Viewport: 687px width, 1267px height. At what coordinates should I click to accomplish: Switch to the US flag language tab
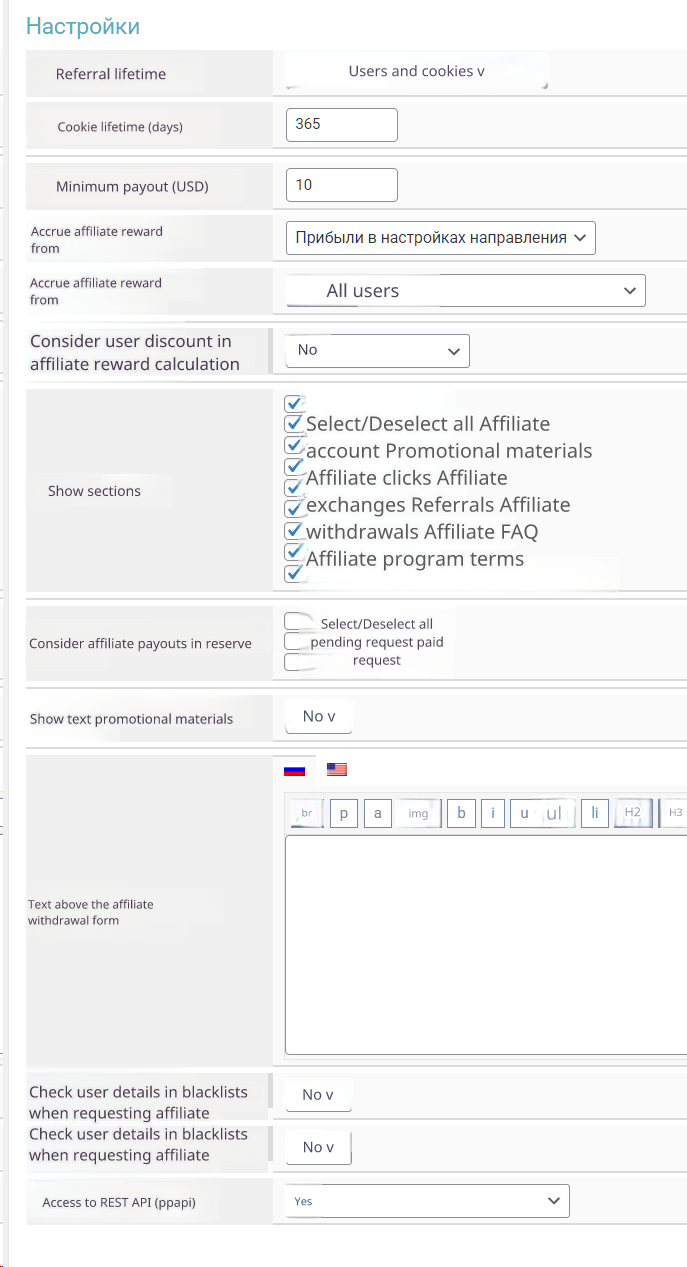(337, 770)
